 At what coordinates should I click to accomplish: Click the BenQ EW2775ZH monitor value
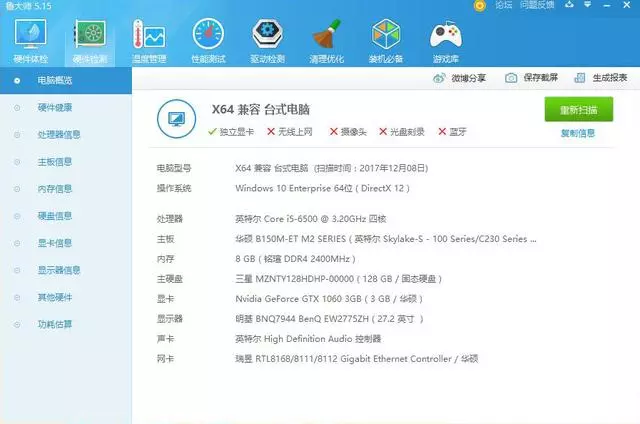pos(329,319)
